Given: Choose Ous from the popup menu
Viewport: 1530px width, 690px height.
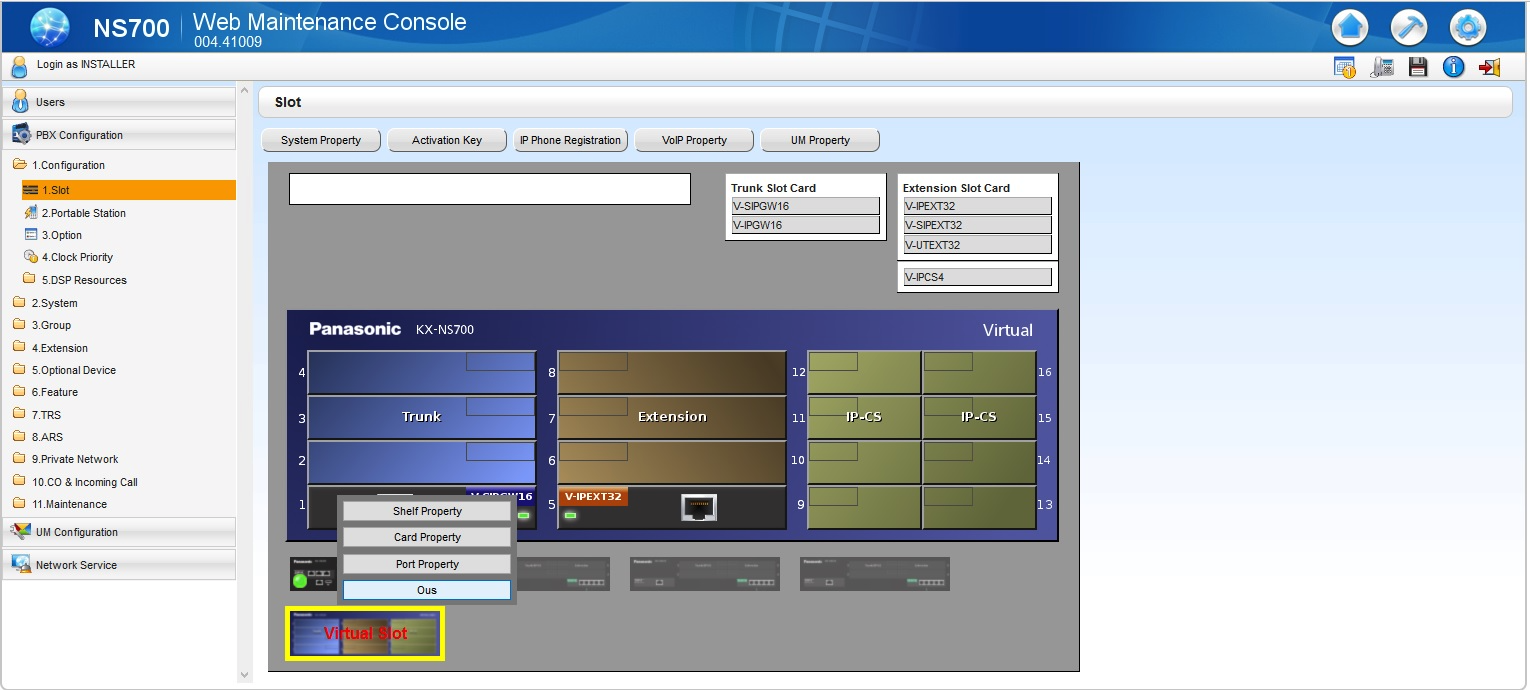Looking at the screenshot, I should tap(427, 590).
